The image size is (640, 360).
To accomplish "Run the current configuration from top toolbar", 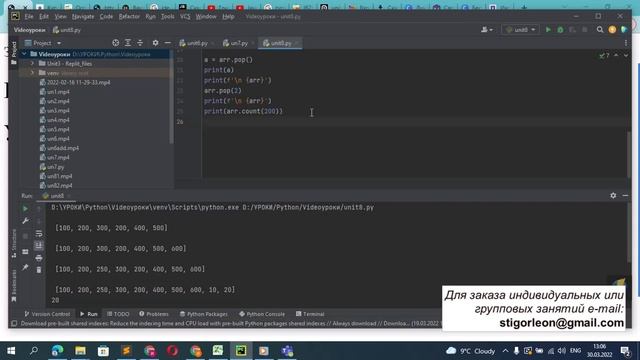I will coord(548,30).
